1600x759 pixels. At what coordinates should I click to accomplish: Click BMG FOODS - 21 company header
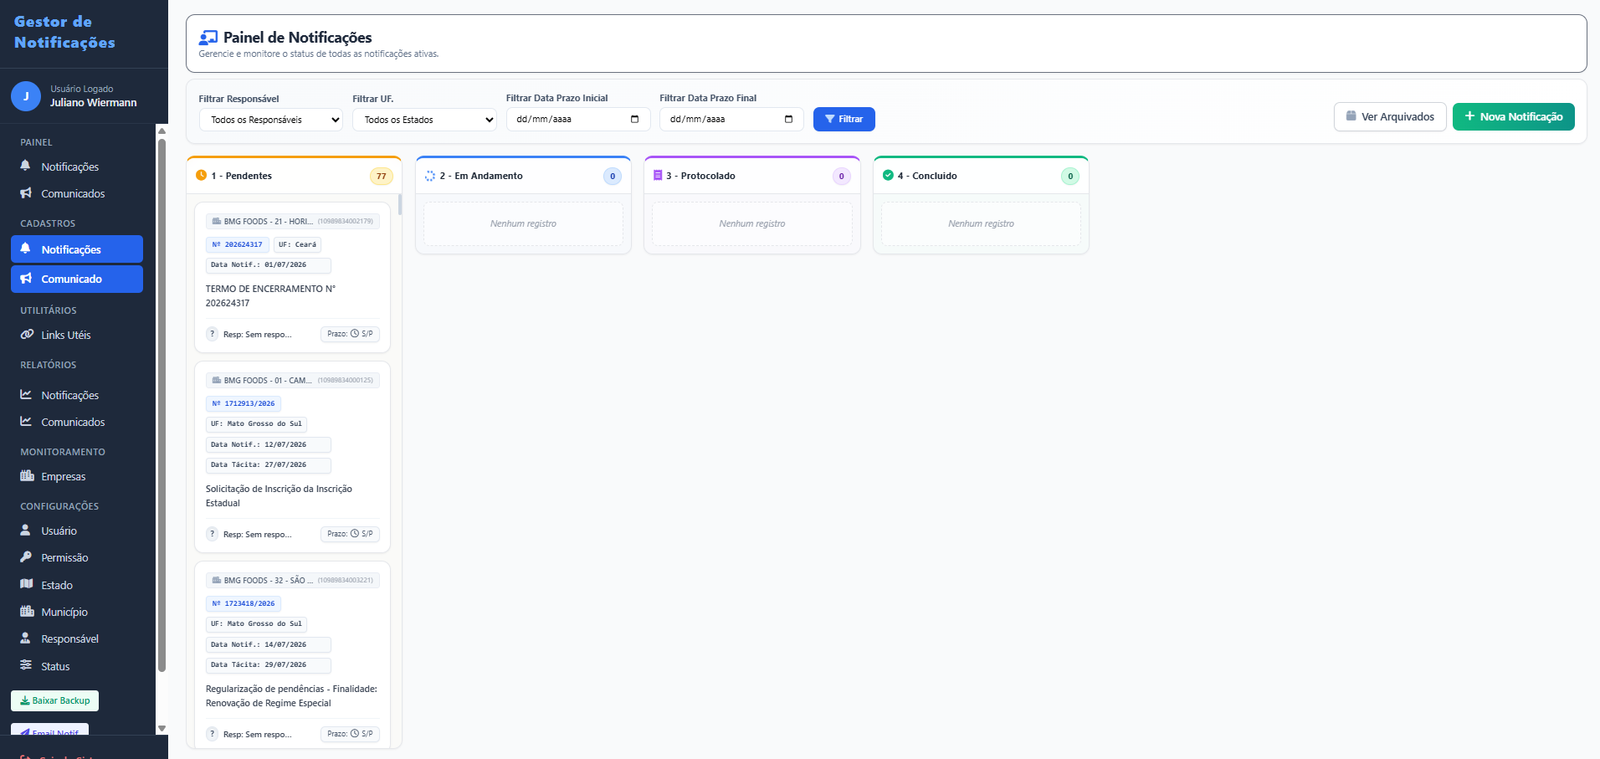[x=293, y=221]
